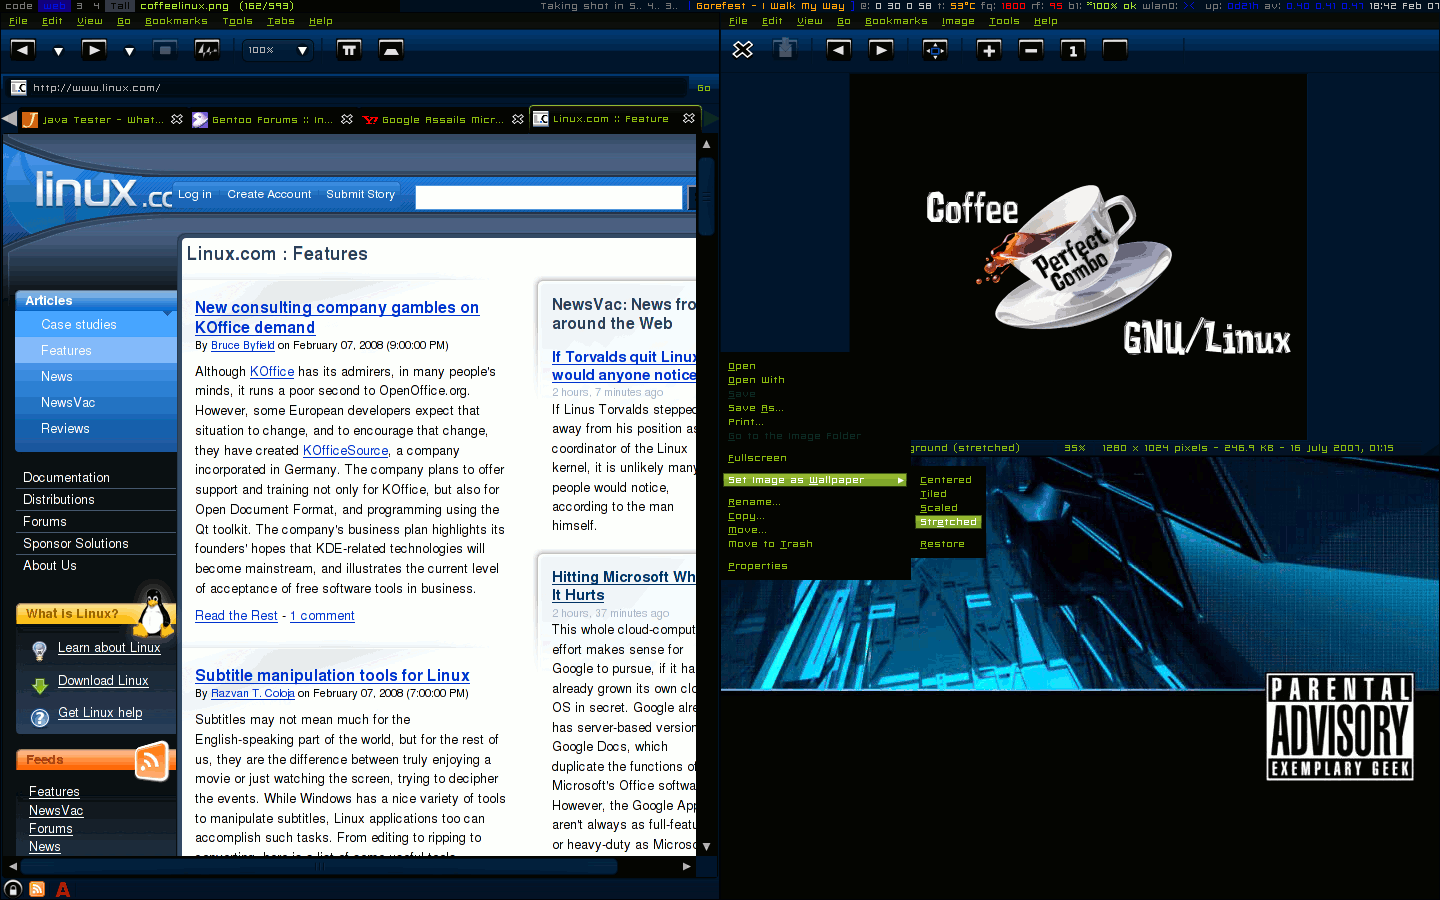Click the Go button beside the address bar

tap(704, 88)
